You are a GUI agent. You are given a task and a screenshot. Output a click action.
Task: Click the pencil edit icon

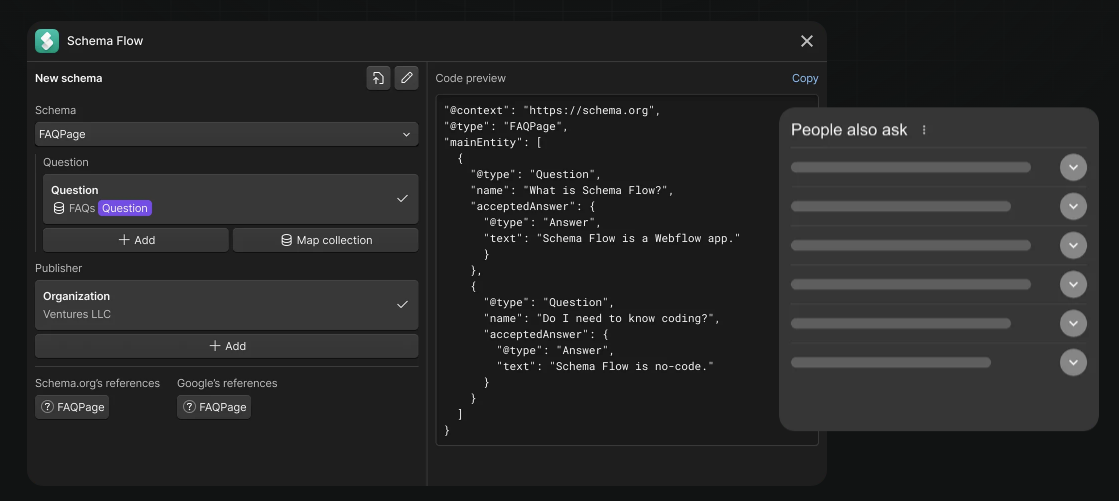point(406,78)
